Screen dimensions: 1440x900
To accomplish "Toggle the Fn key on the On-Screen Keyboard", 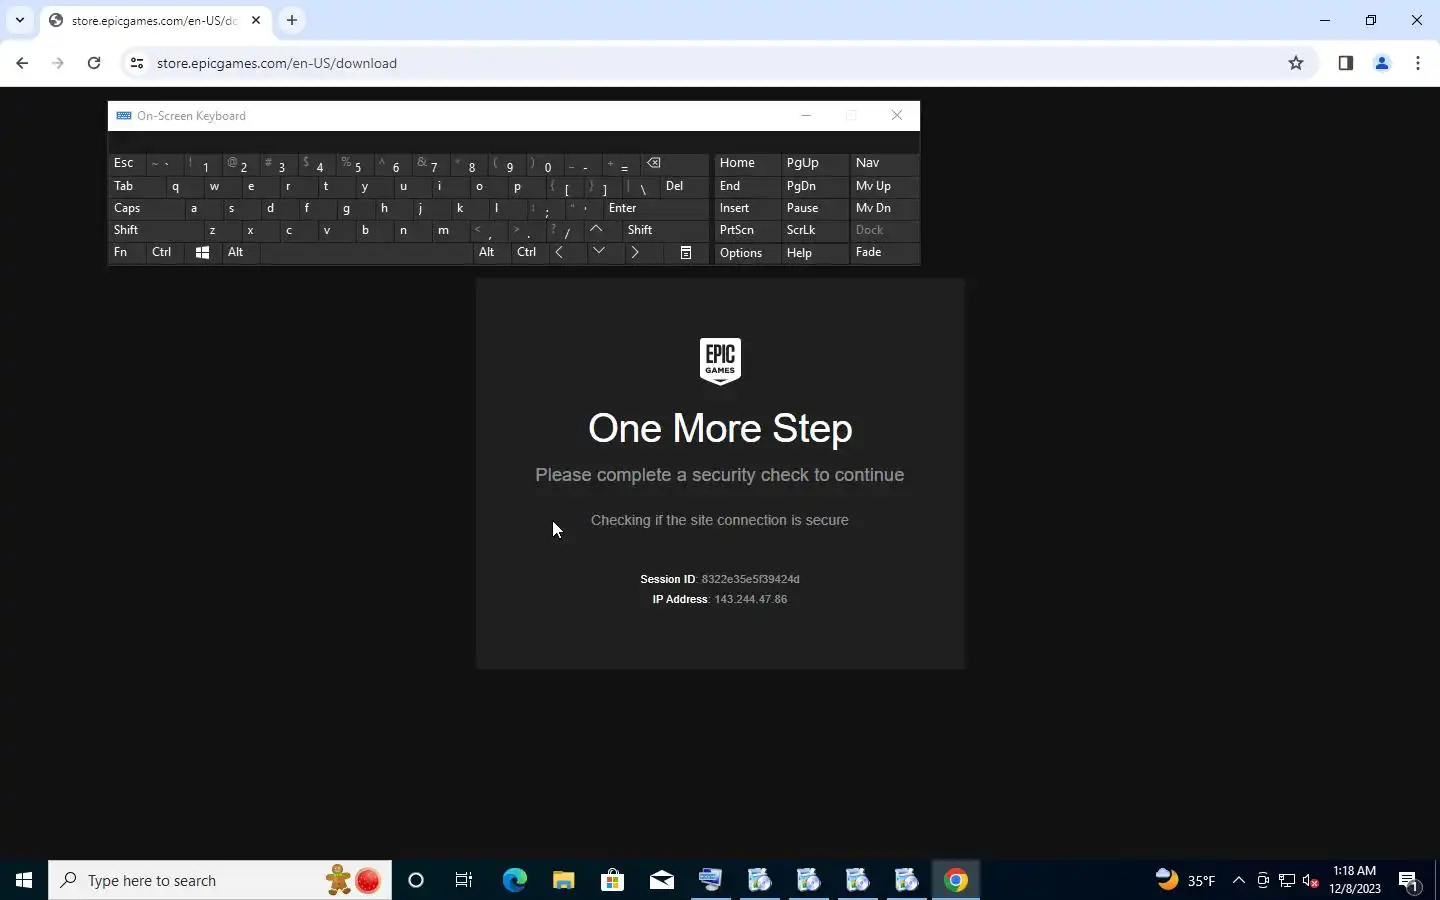I will point(126,253).
